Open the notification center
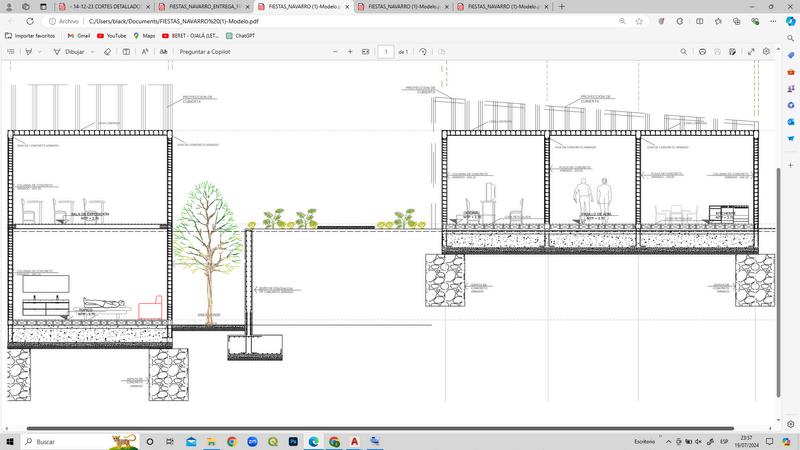The width and height of the screenshot is (800, 450). tap(769, 441)
